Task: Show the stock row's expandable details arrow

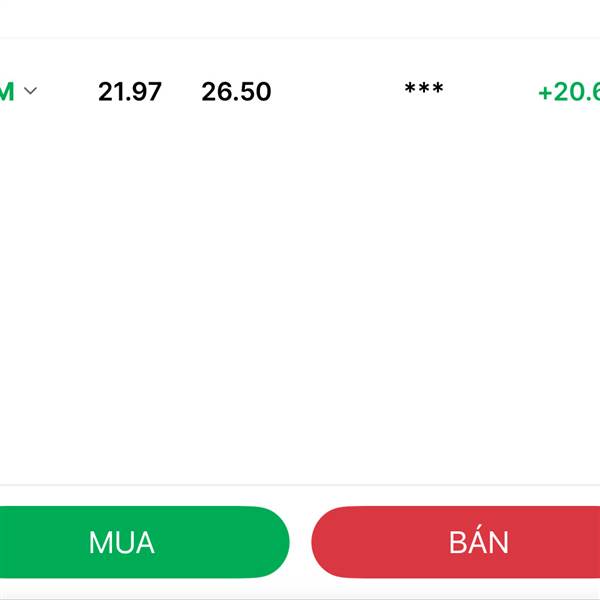Action: point(30,91)
